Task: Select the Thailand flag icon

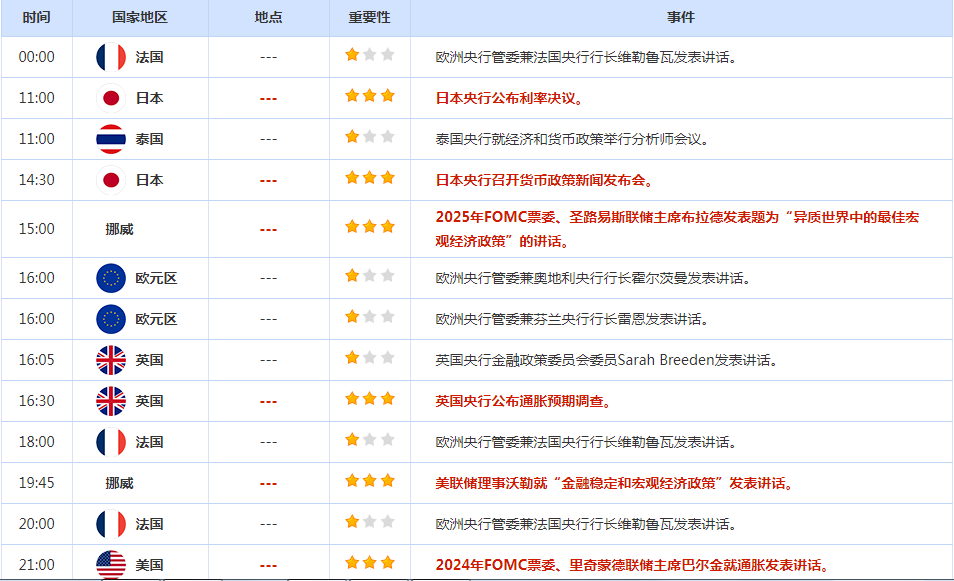Action: (x=113, y=139)
